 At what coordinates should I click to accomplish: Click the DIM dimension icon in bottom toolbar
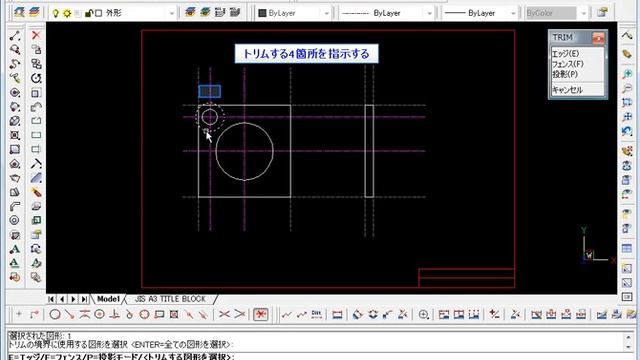(x=316, y=314)
